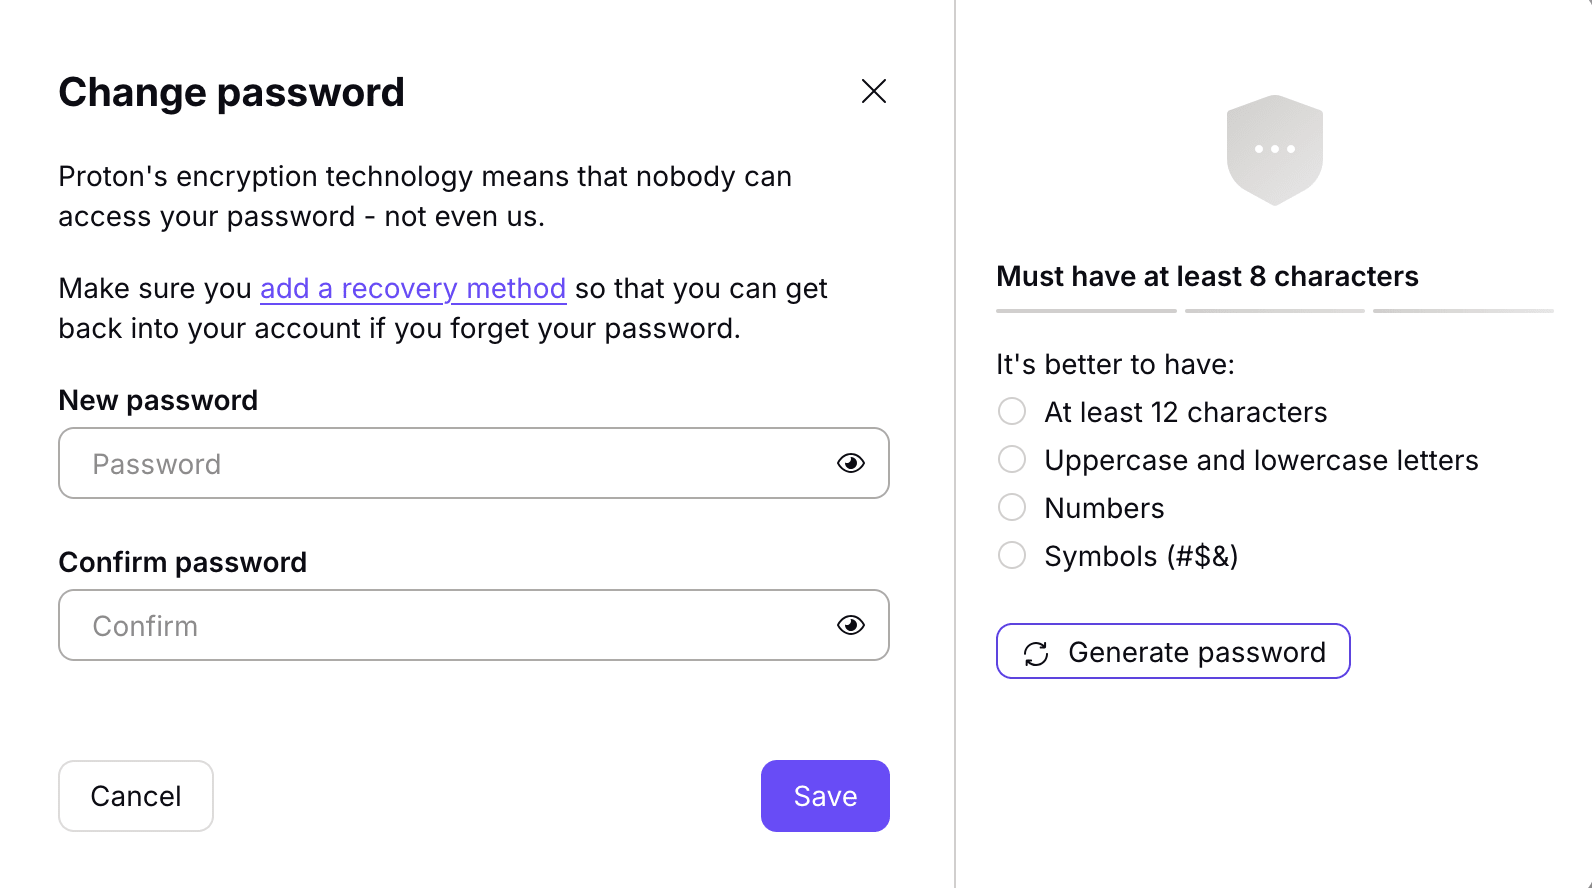
Task: Save the new password
Action: click(x=825, y=796)
